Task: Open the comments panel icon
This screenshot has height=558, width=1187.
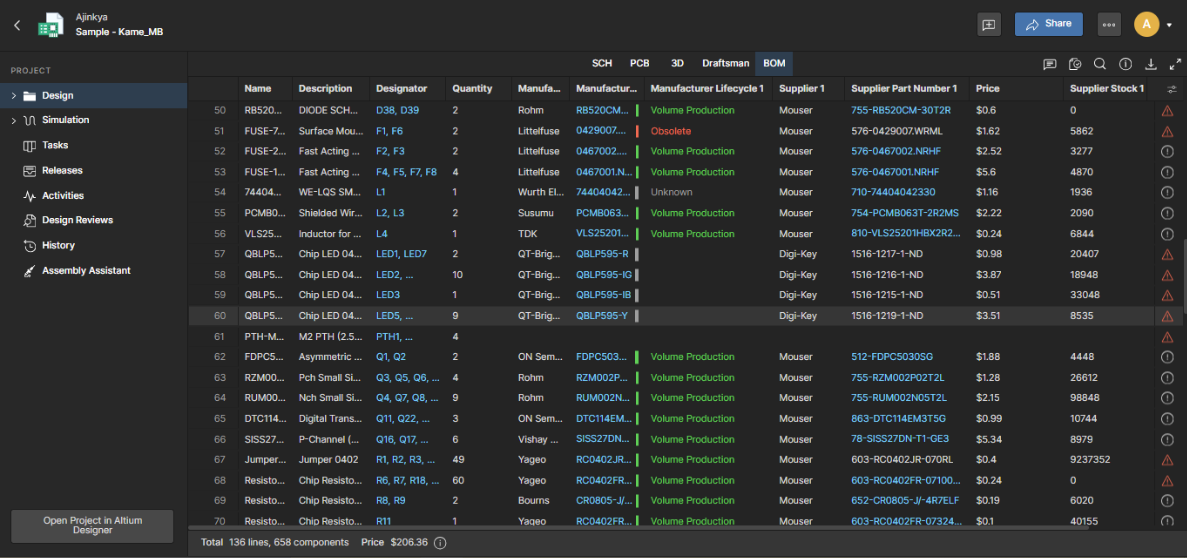Action: point(1049,64)
